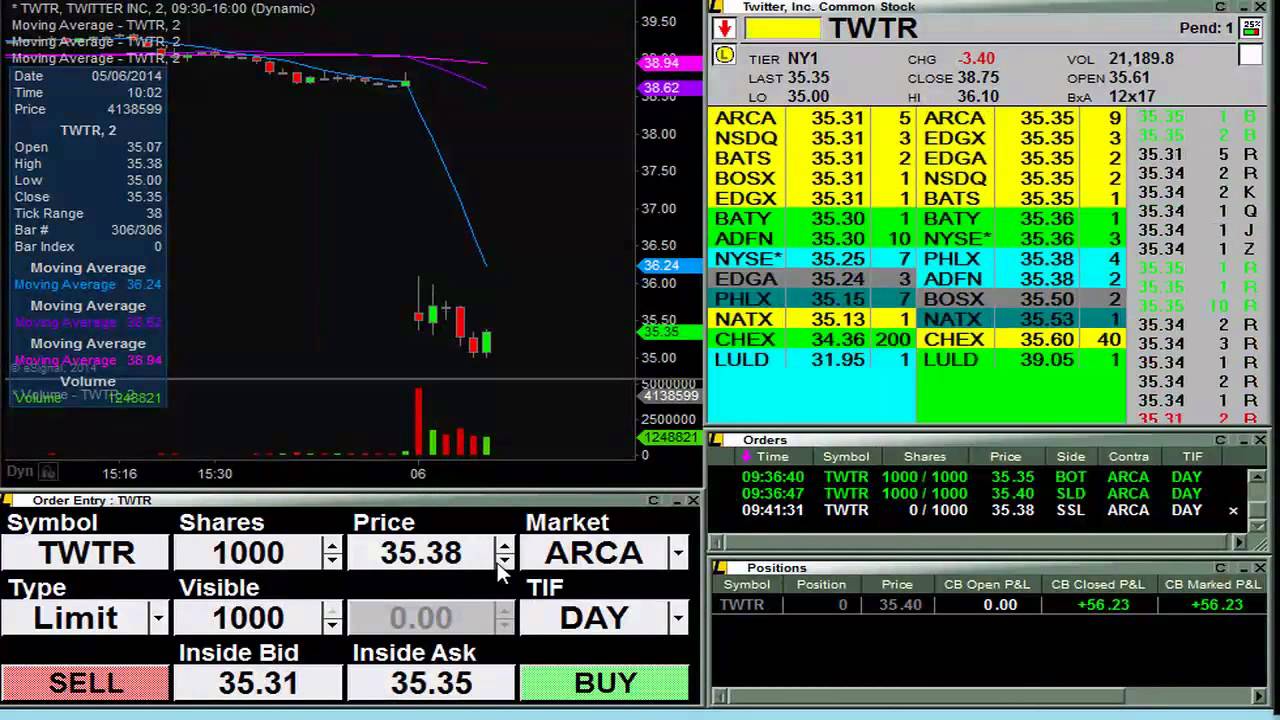Viewport: 1280px width, 720px height.
Task: Click the red SELL button
Action: point(85,683)
